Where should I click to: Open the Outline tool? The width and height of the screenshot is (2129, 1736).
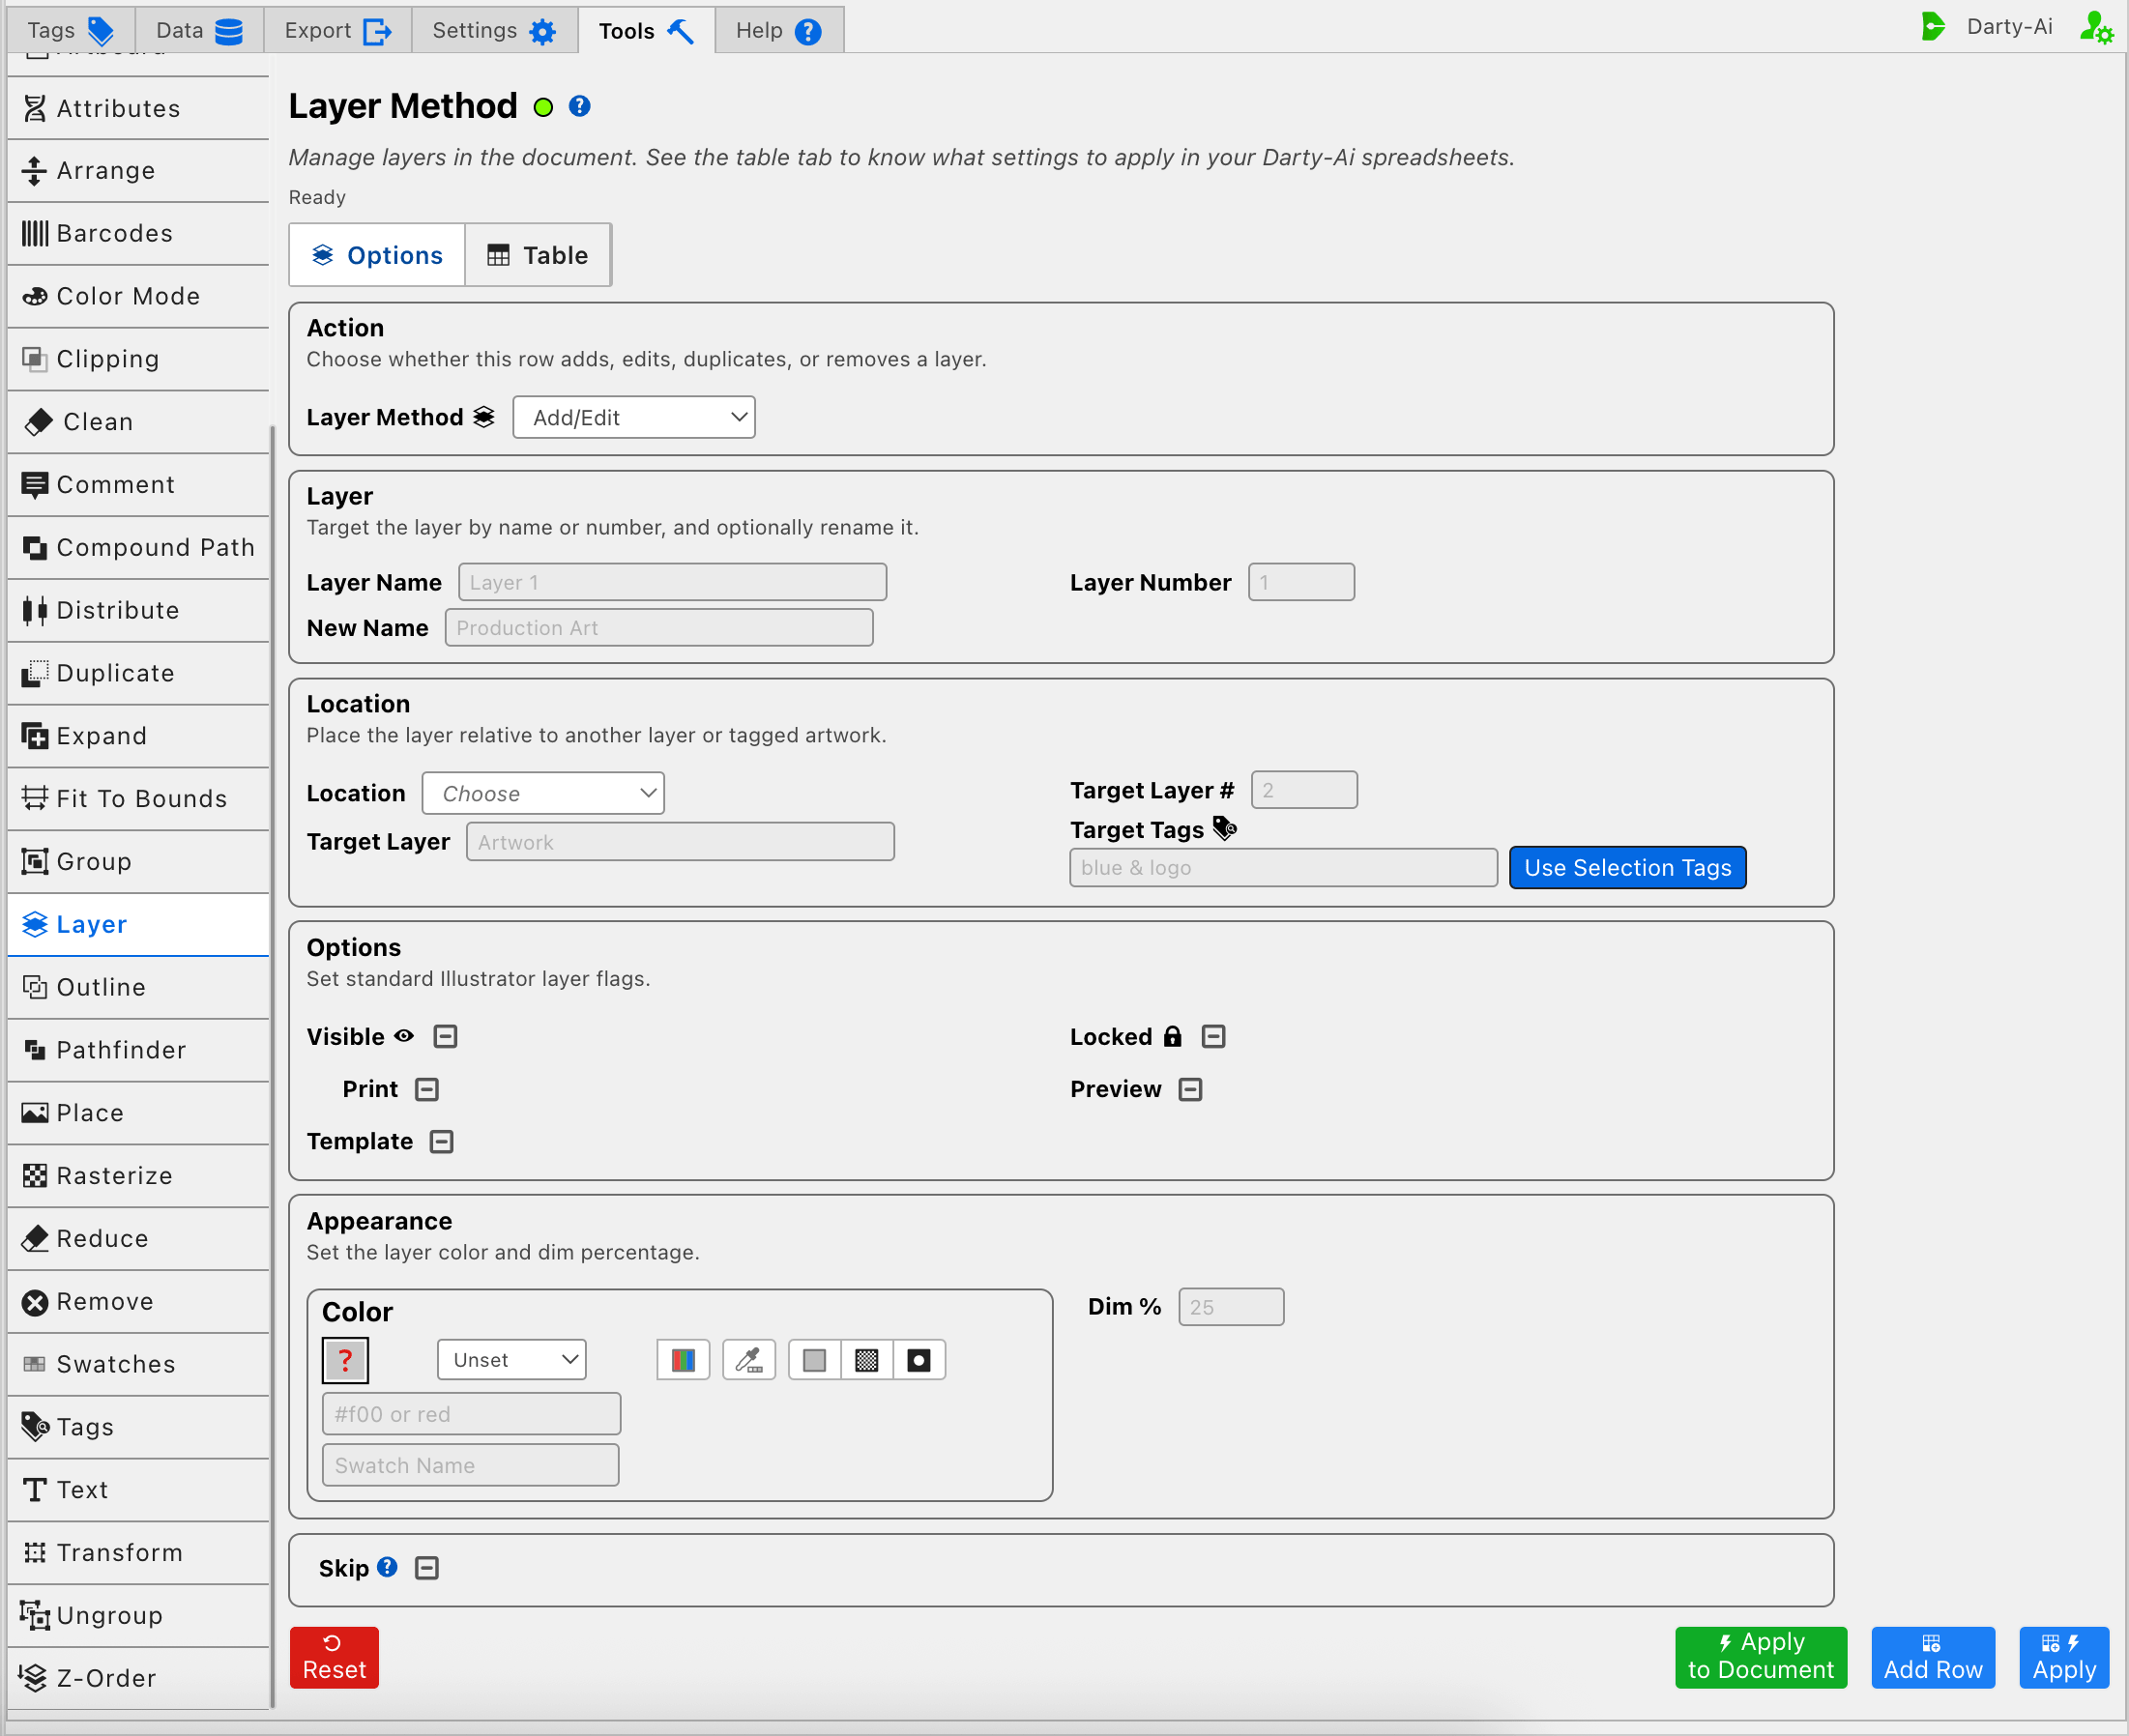(138, 988)
